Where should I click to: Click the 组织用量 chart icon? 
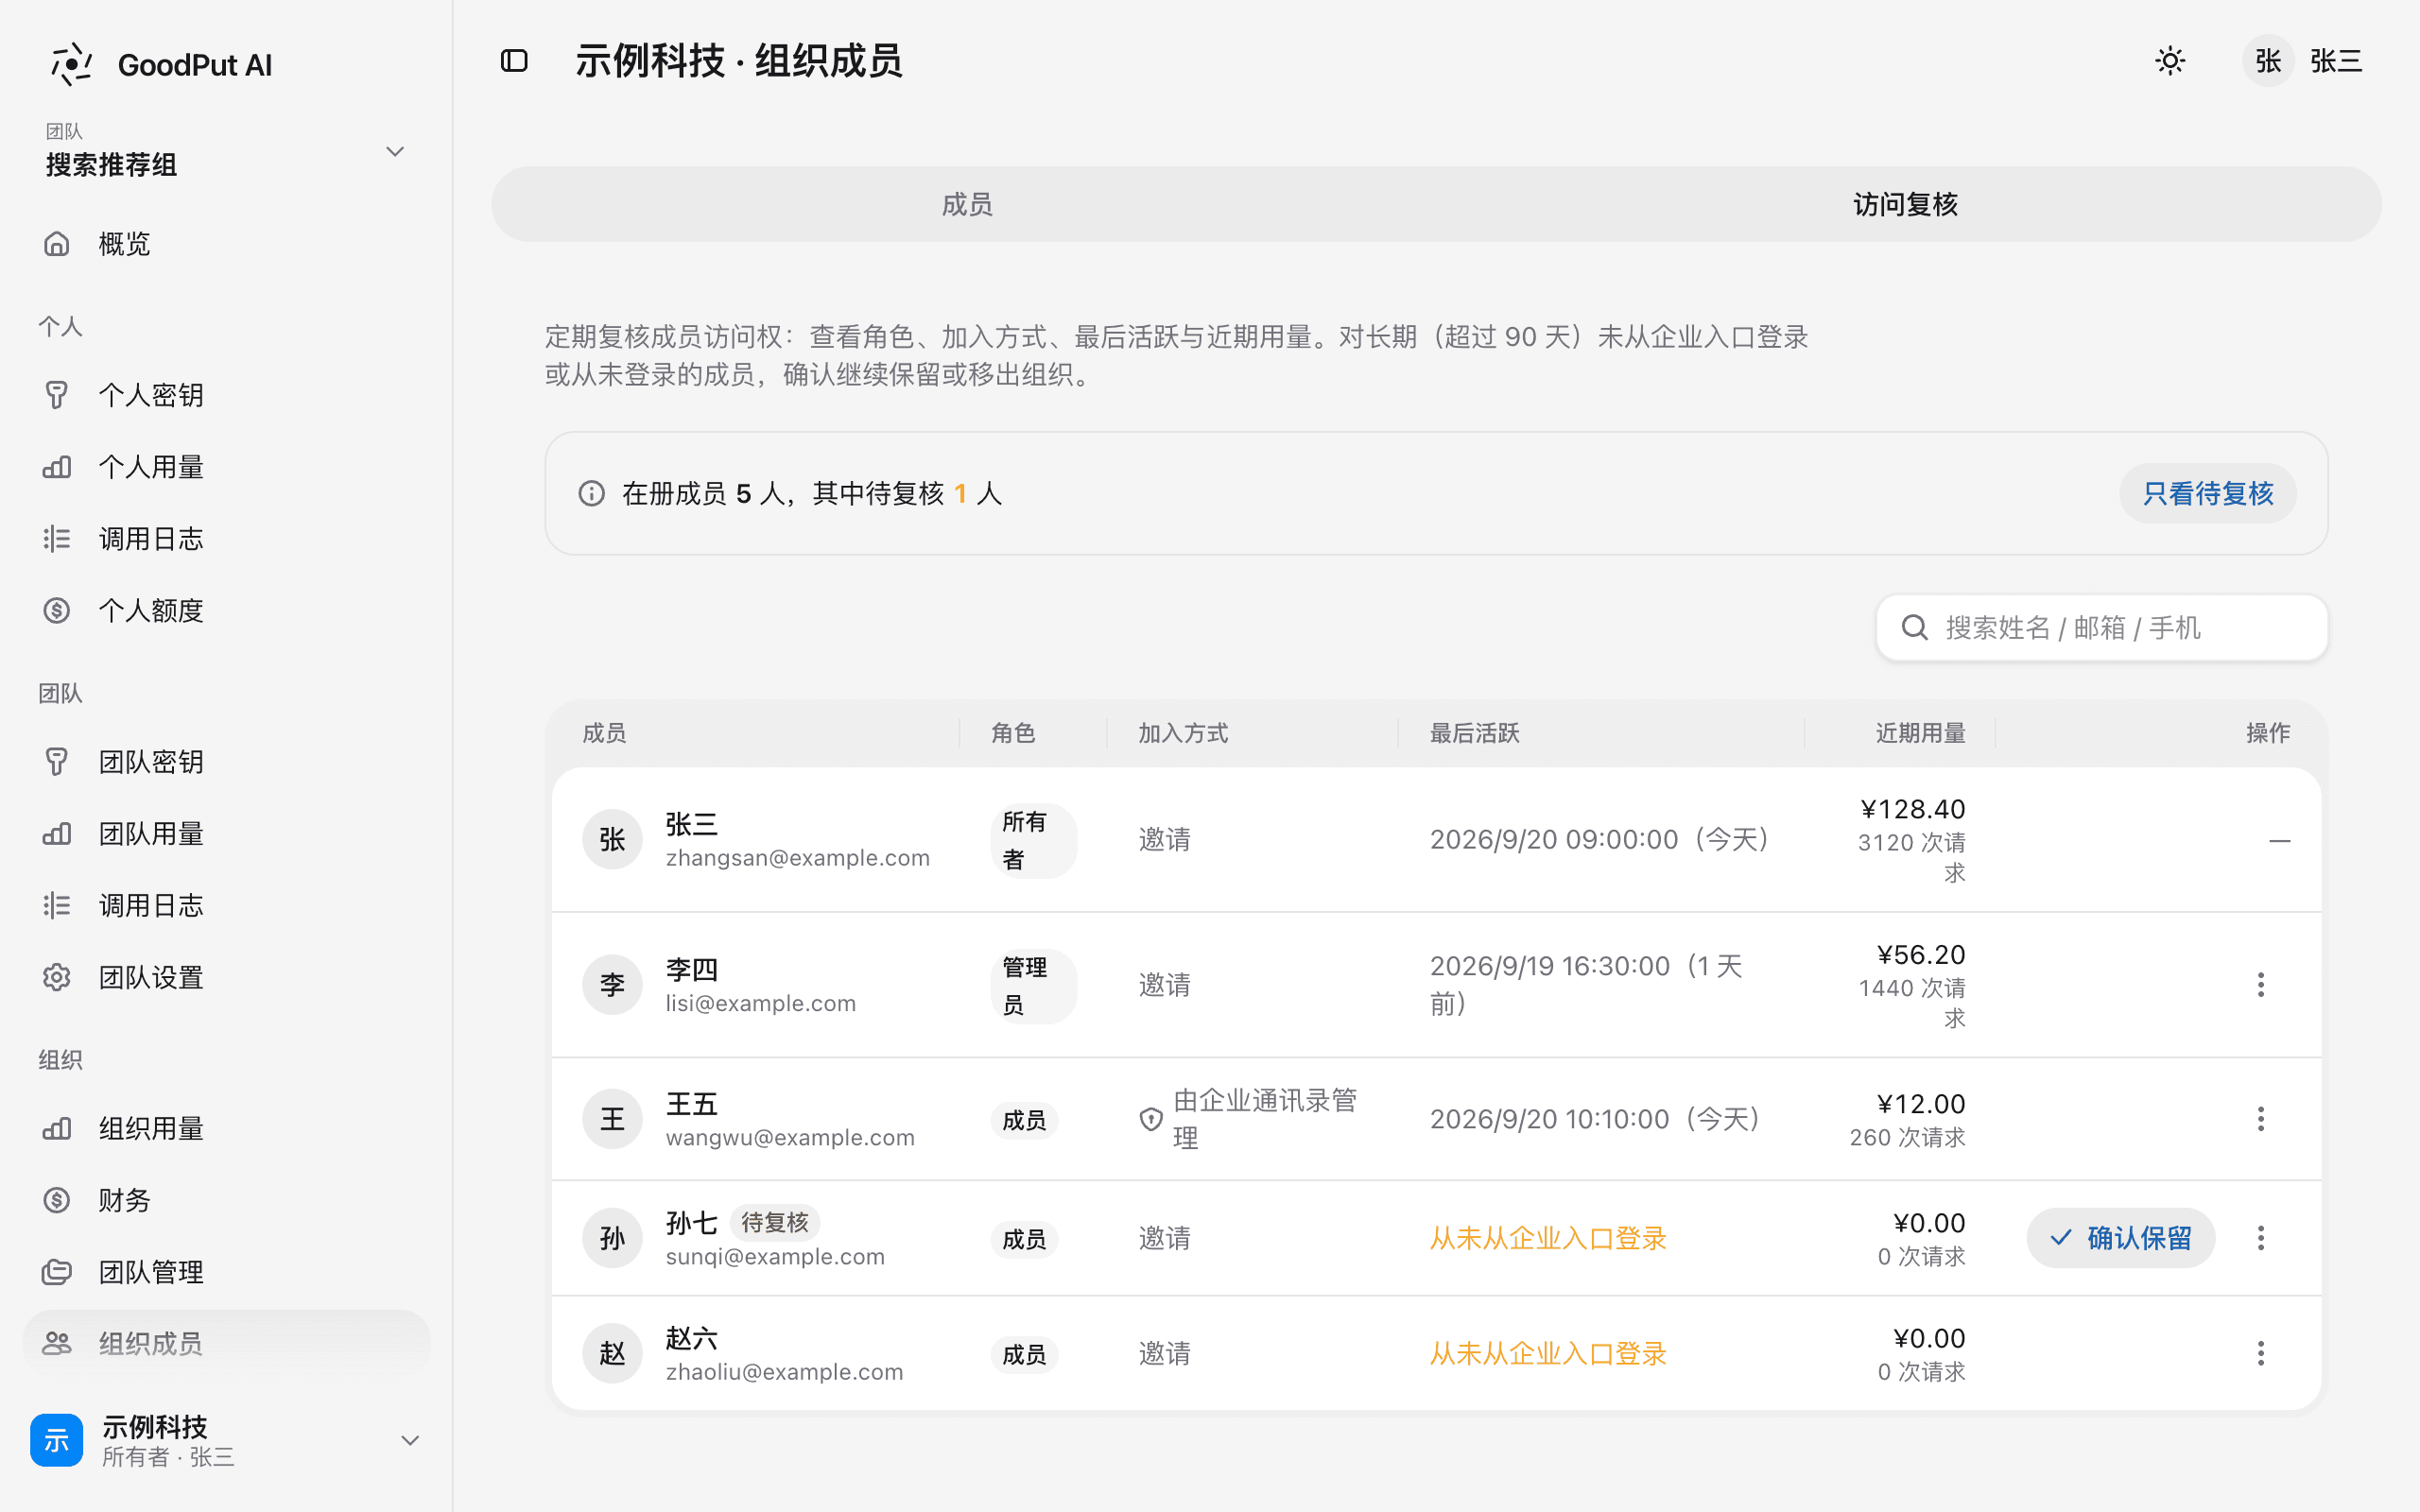click(x=57, y=1129)
